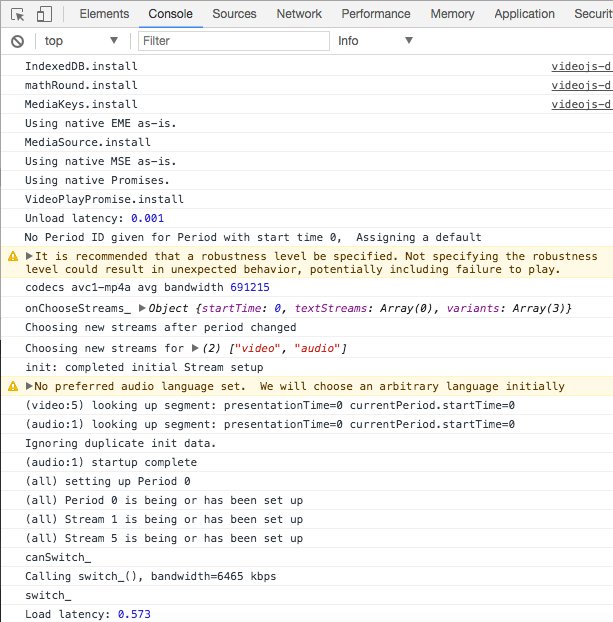This screenshot has width=613, height=622.
Task: Select 'Calling switch_(), bandwidth=6465 kbps' line
Action: (x=307, y=577)
